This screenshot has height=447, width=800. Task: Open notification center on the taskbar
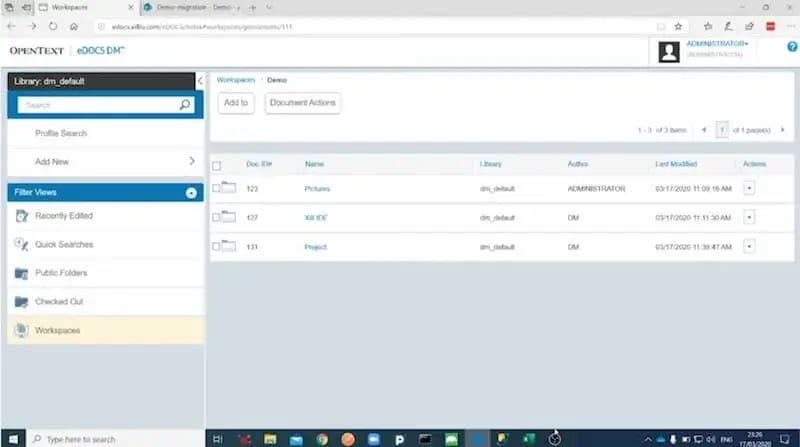(x=785, y=439)
